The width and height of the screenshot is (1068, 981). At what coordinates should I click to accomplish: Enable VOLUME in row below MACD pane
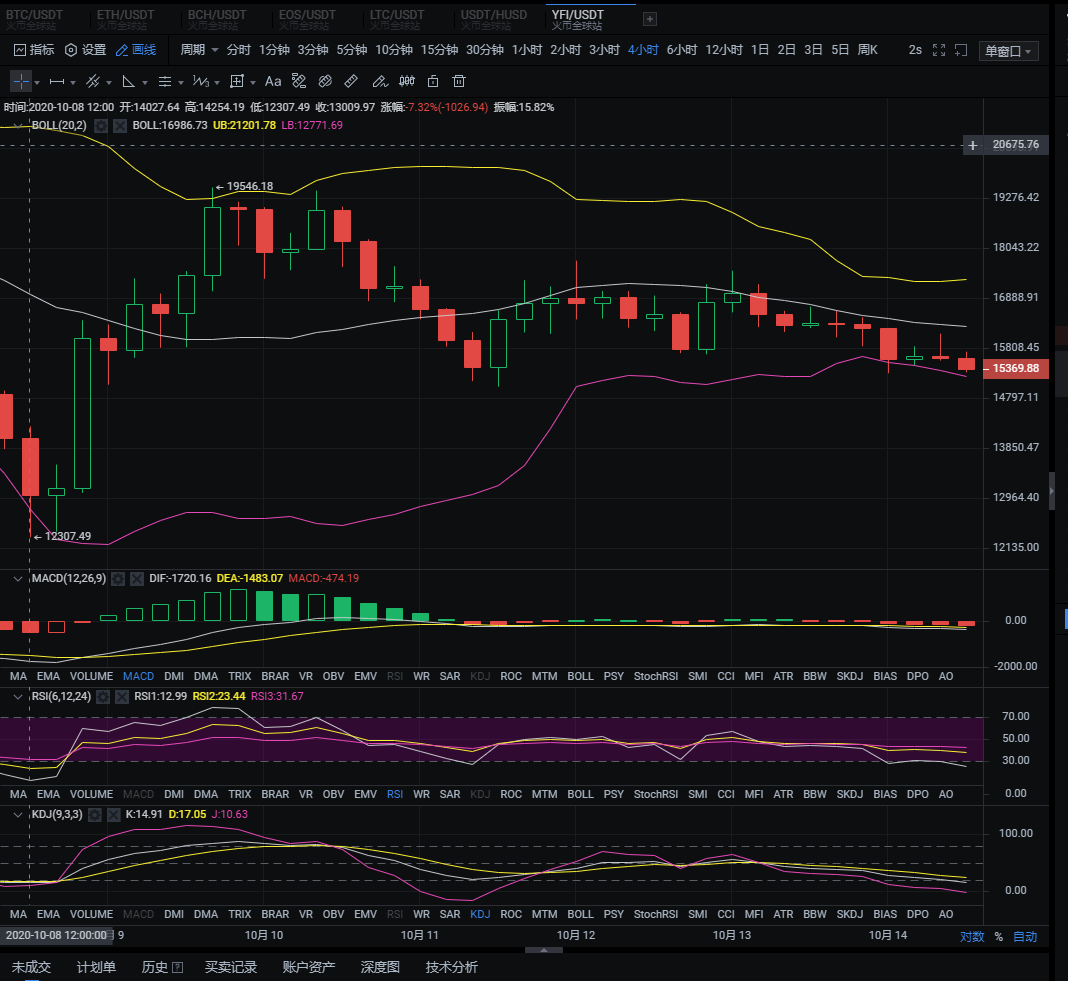(x=91, y=676)
